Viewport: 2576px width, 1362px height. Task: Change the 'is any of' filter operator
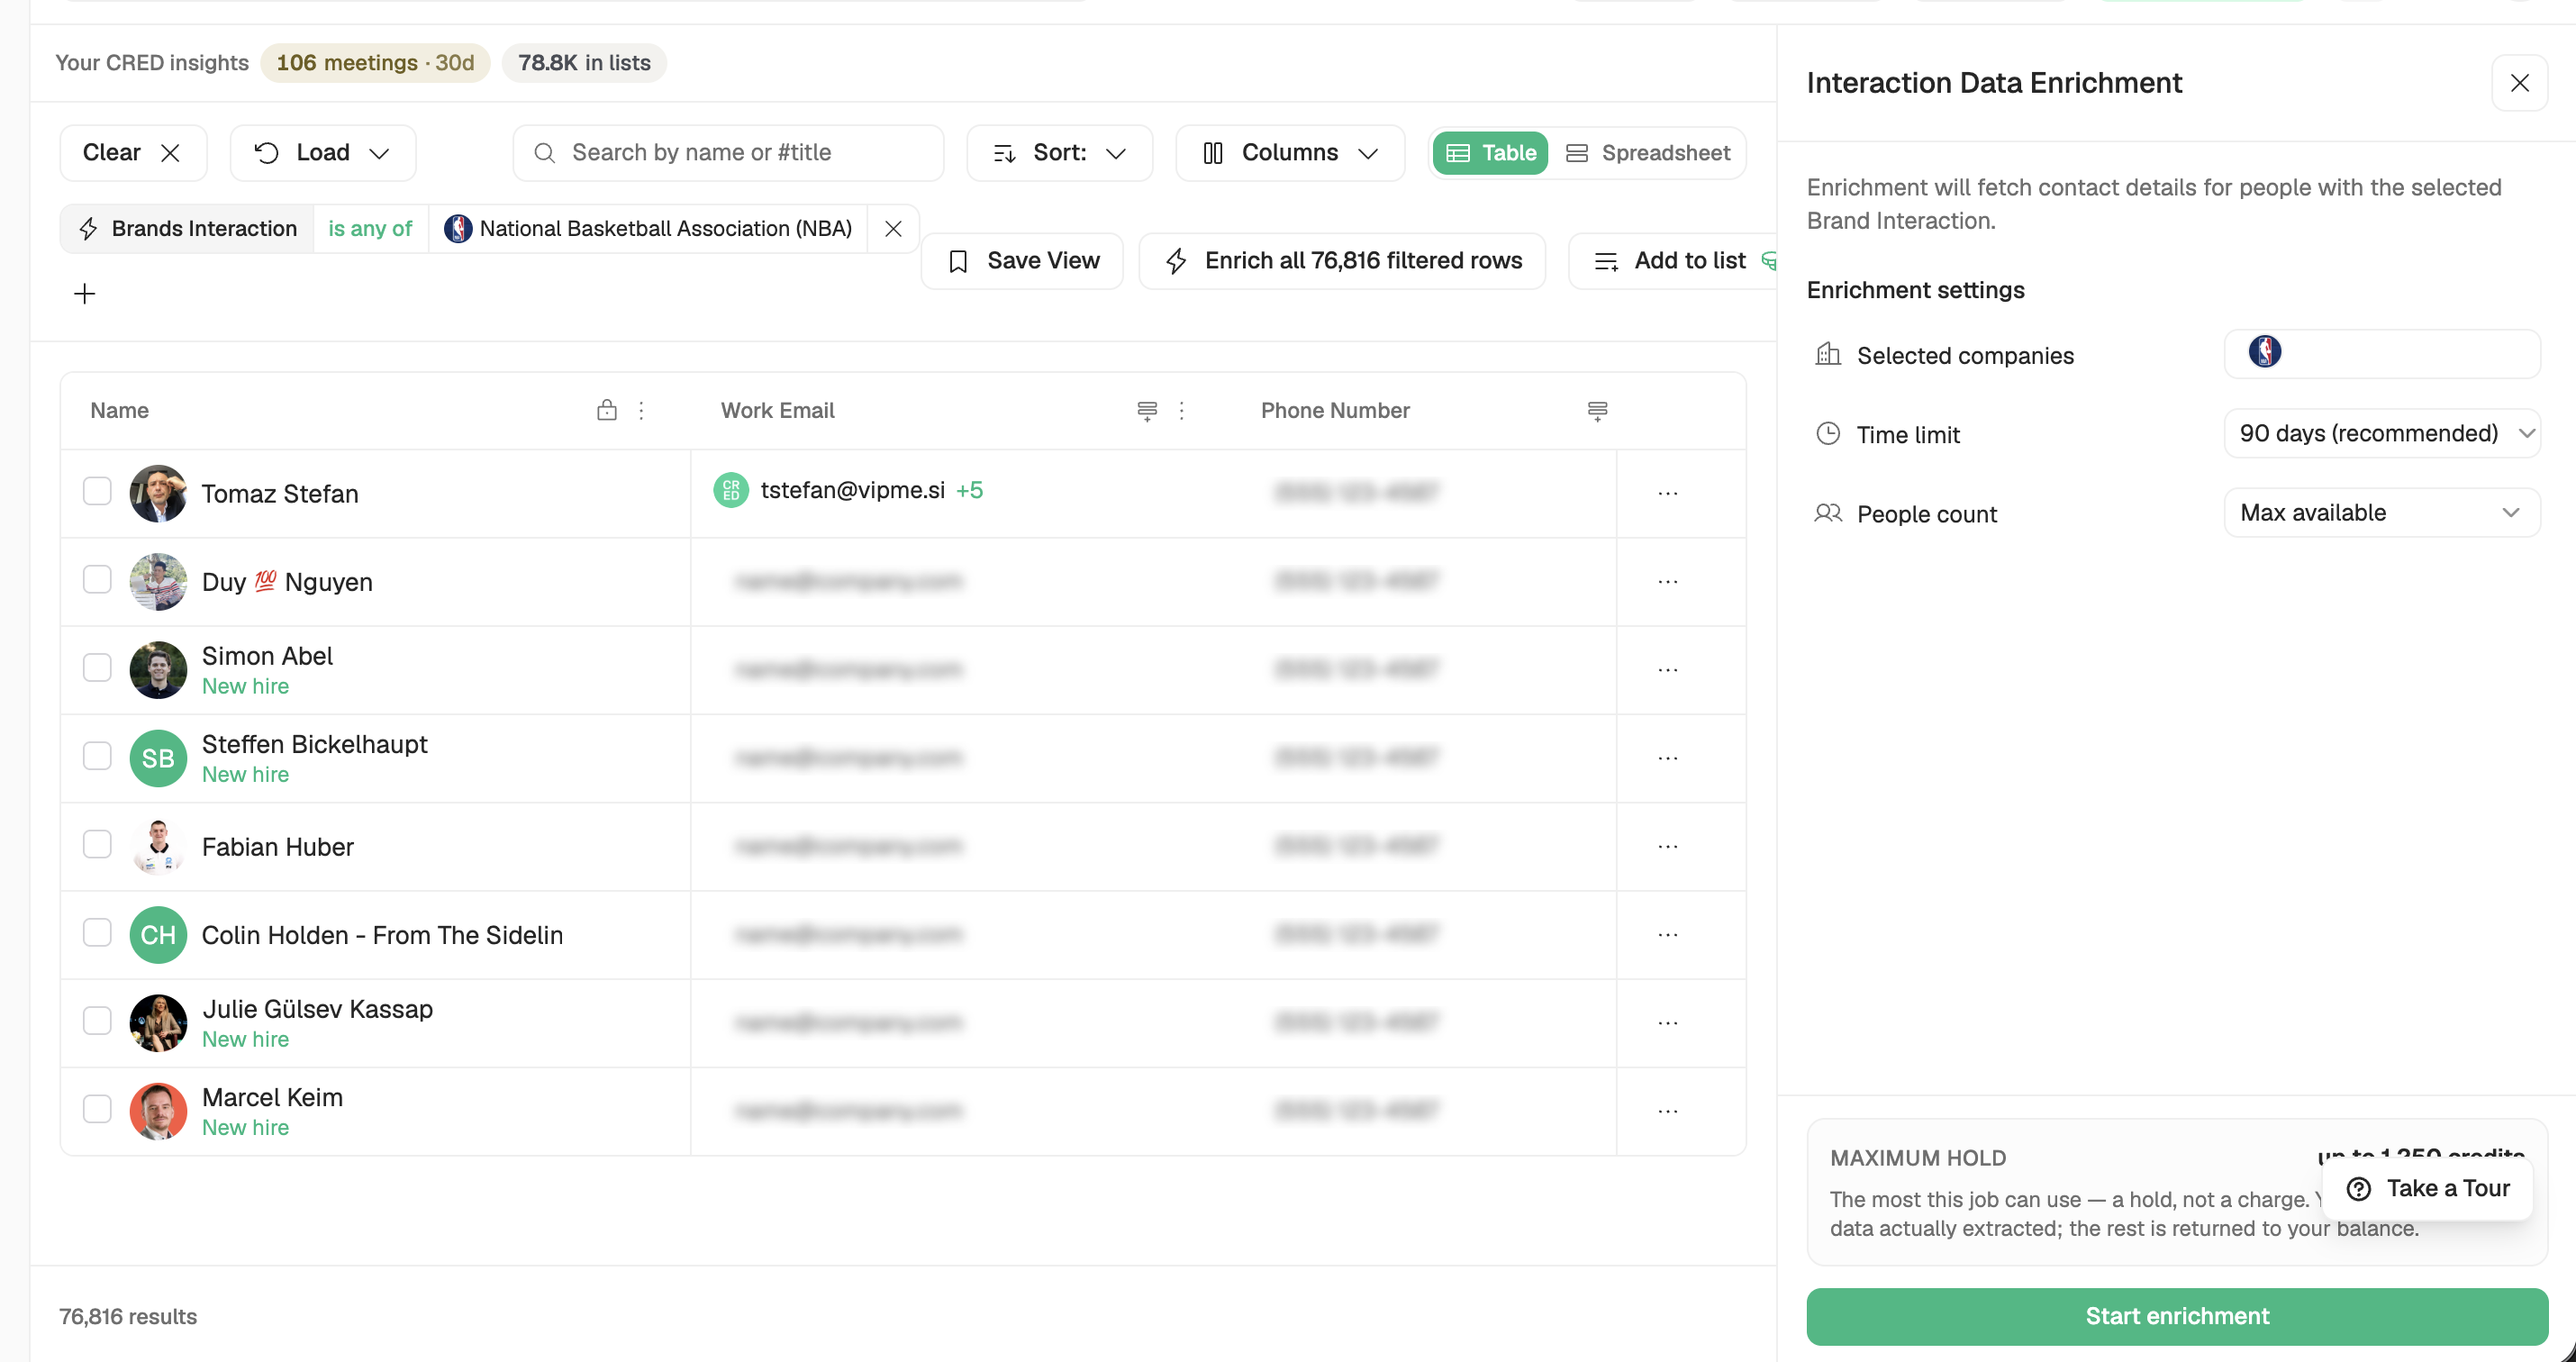click(370, 229)
